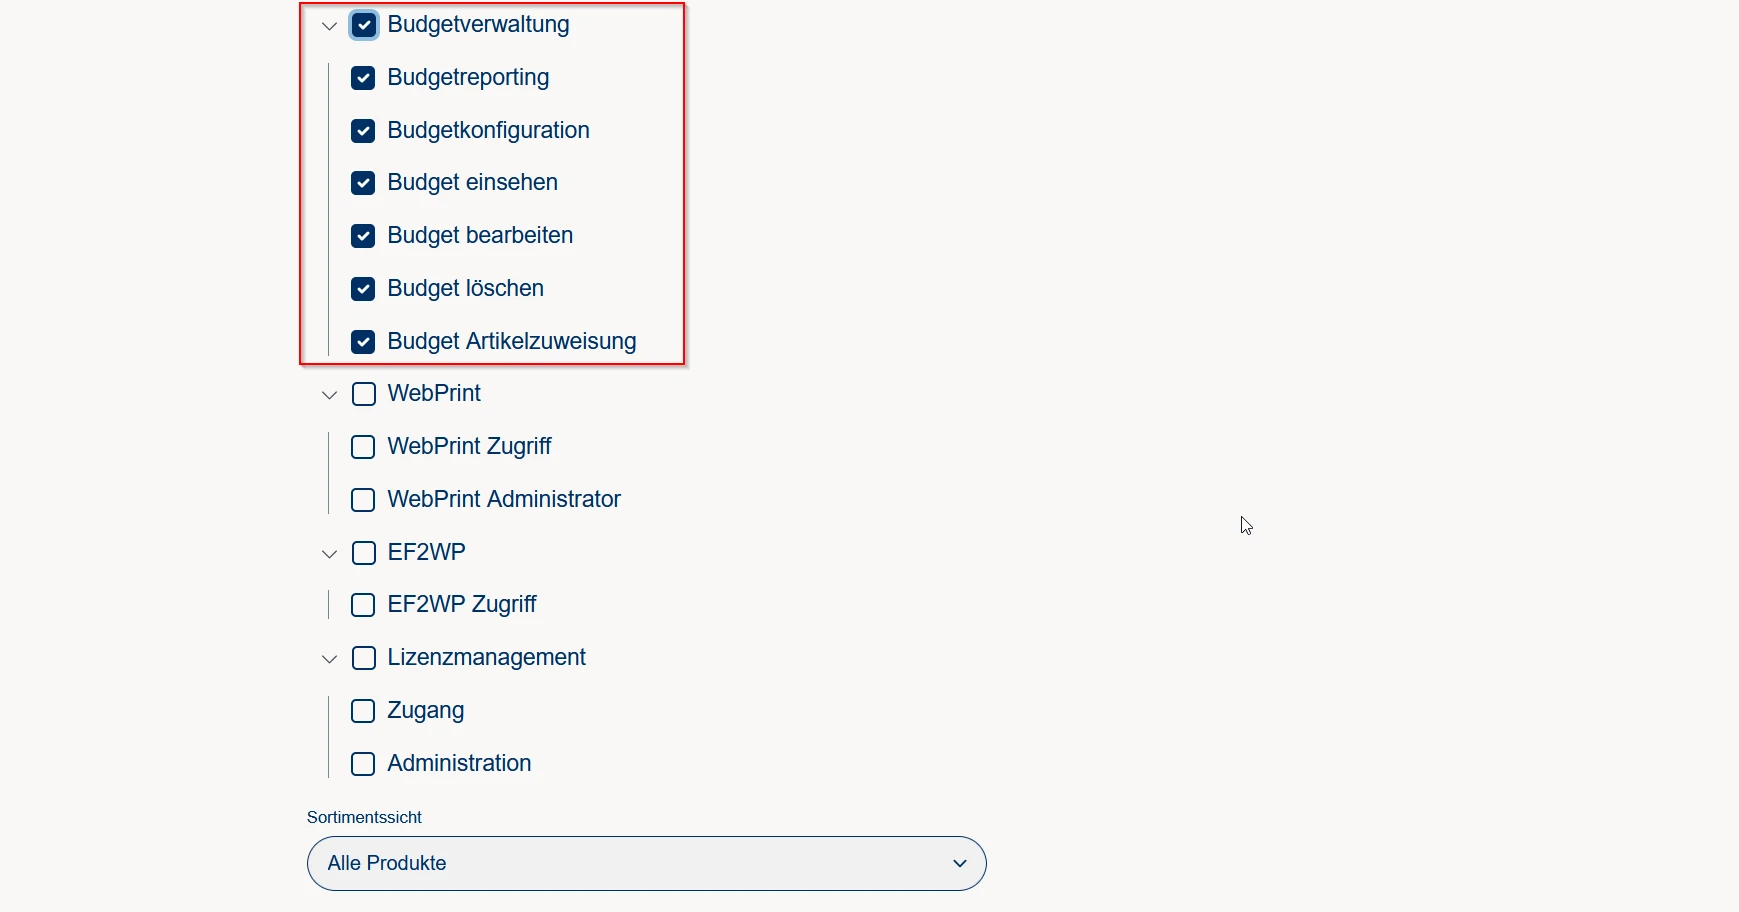Viewport: 1739px width, 912px height.
Task: Disable the Budget löschen checkbox
Action: [363, 289]
